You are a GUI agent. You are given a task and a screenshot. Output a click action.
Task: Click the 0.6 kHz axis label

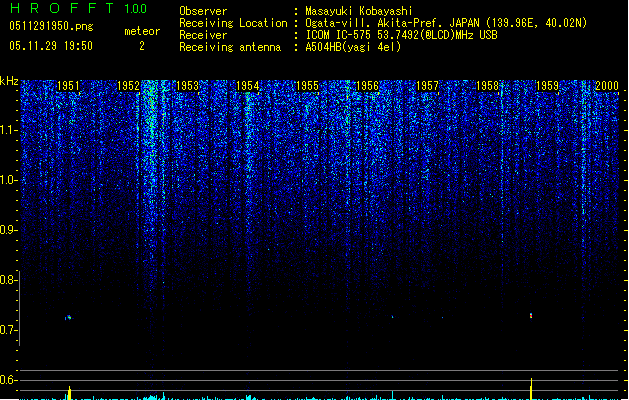pos(9,380)
